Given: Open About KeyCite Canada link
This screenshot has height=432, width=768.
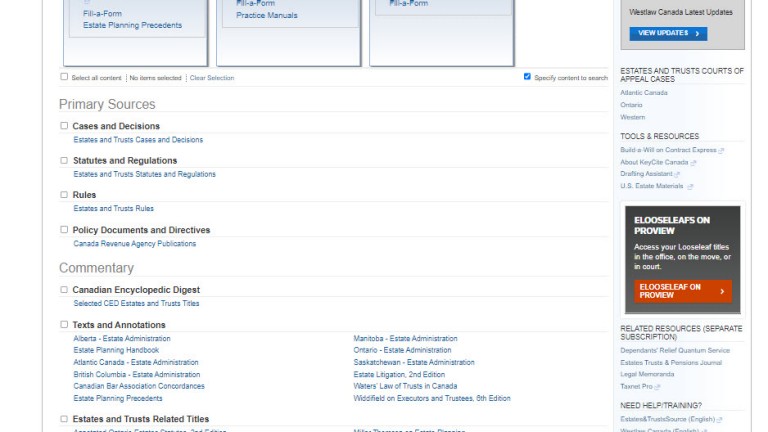Looking at the screenshot, I should click(x=654, y=162).
